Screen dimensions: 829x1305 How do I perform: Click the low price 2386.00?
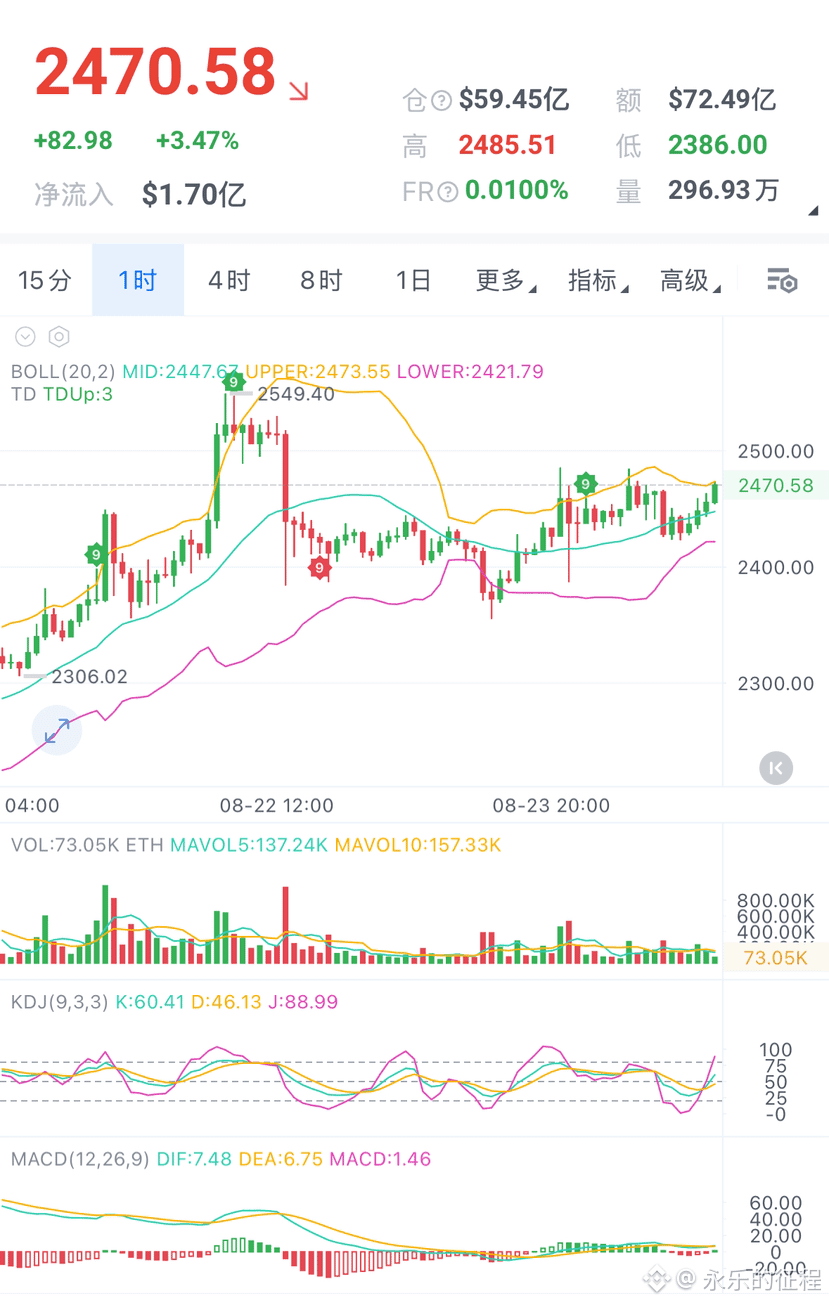click(718, 145)
